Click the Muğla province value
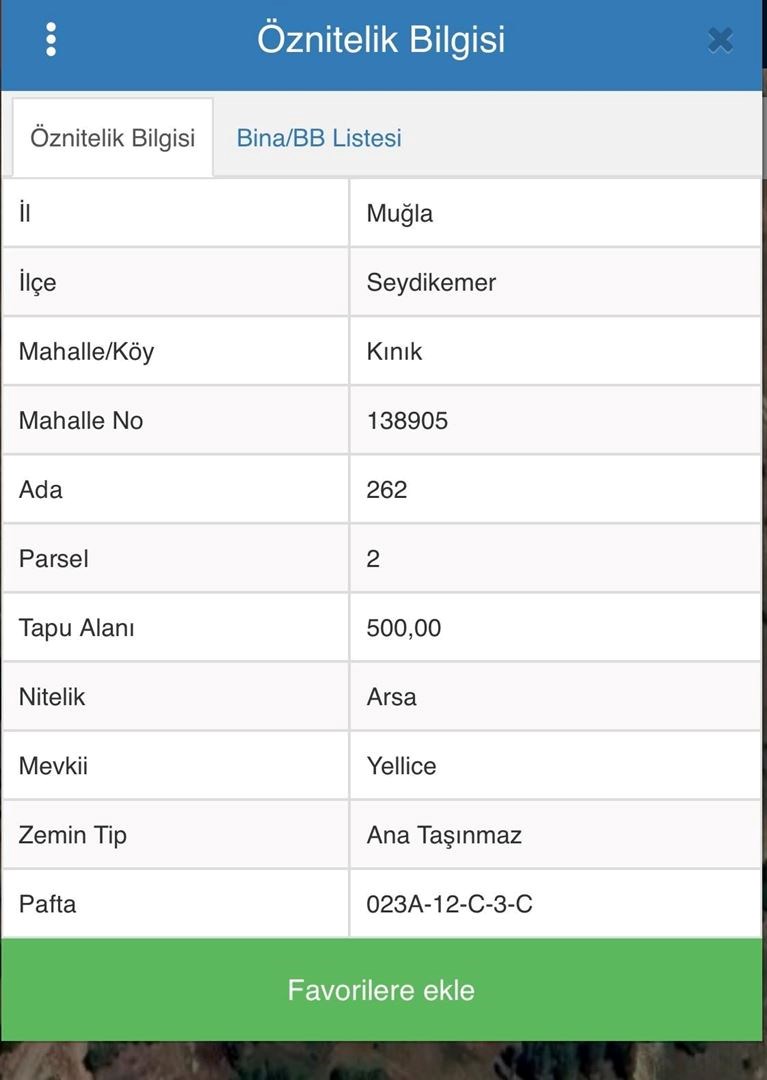This screenshot has height=1080, width=767. pos(399,214)
